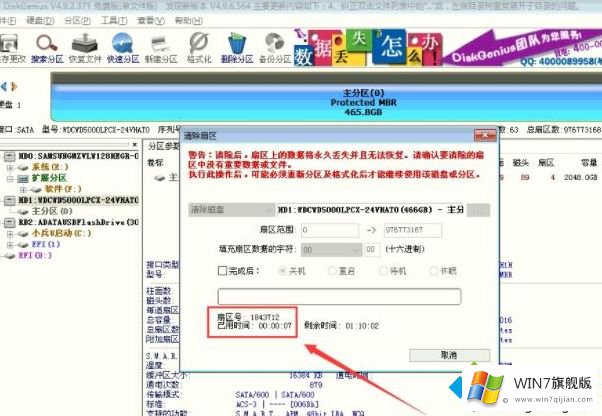Viewport: 602px width, 416px height.
Task: Click the hex fill value field 00
Action: [371, 249]
